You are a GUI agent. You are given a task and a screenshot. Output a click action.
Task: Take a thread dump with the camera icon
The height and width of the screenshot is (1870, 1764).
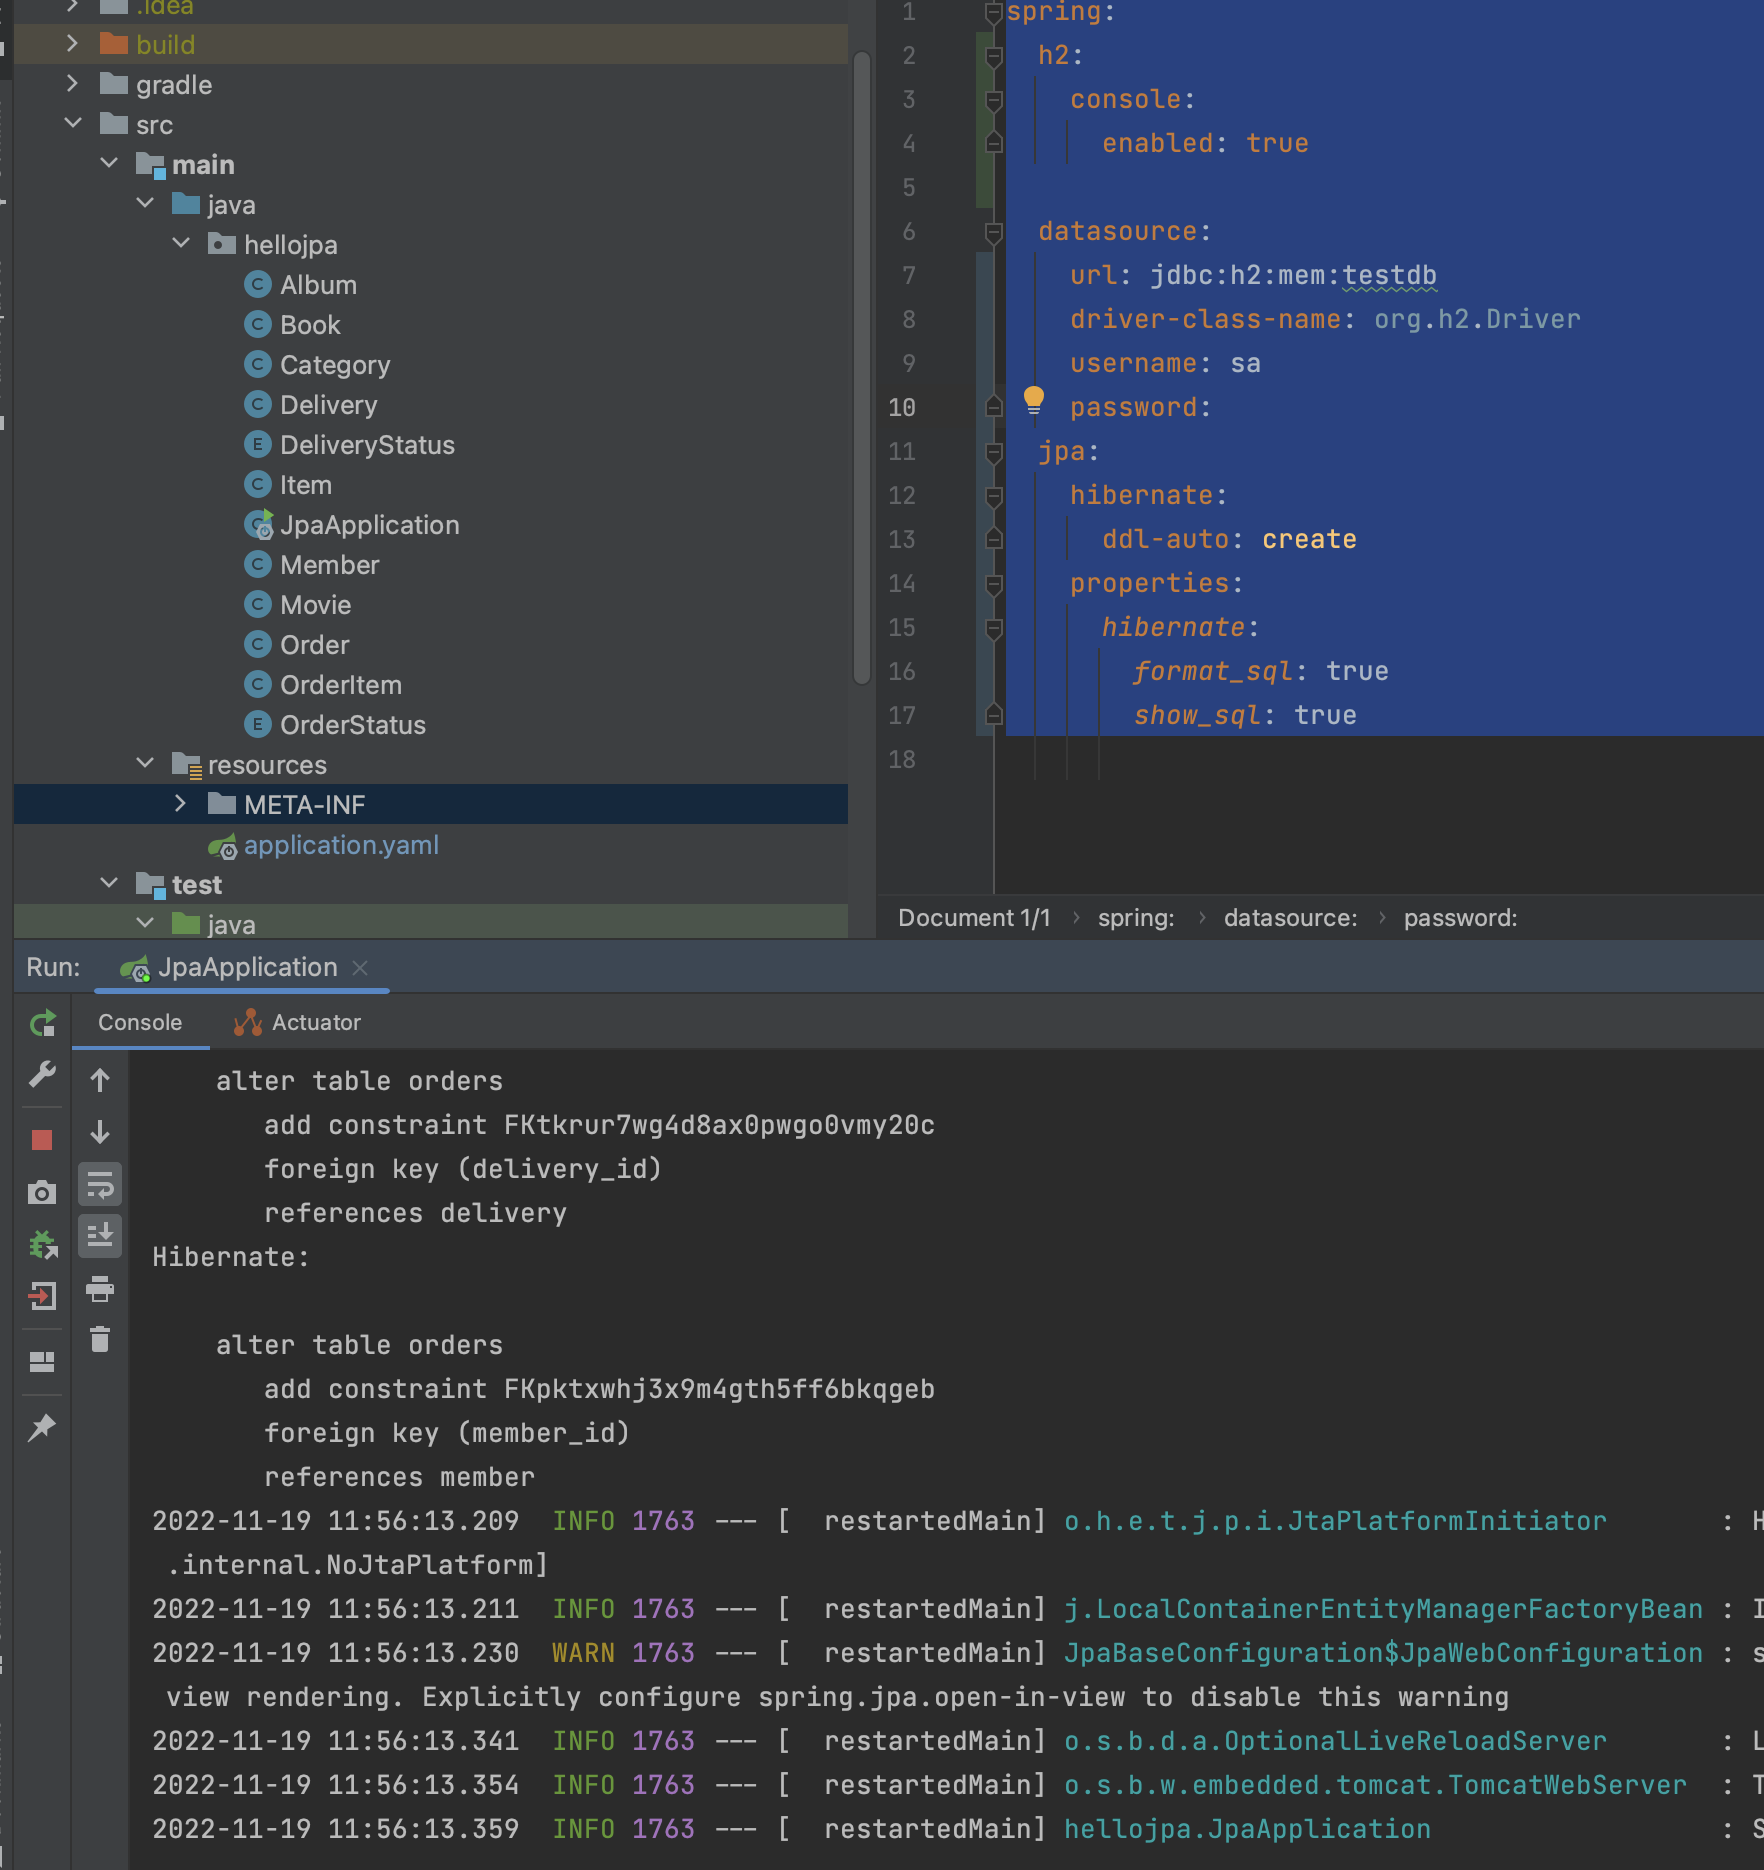pyautogui.click(x=42, y=1192)
